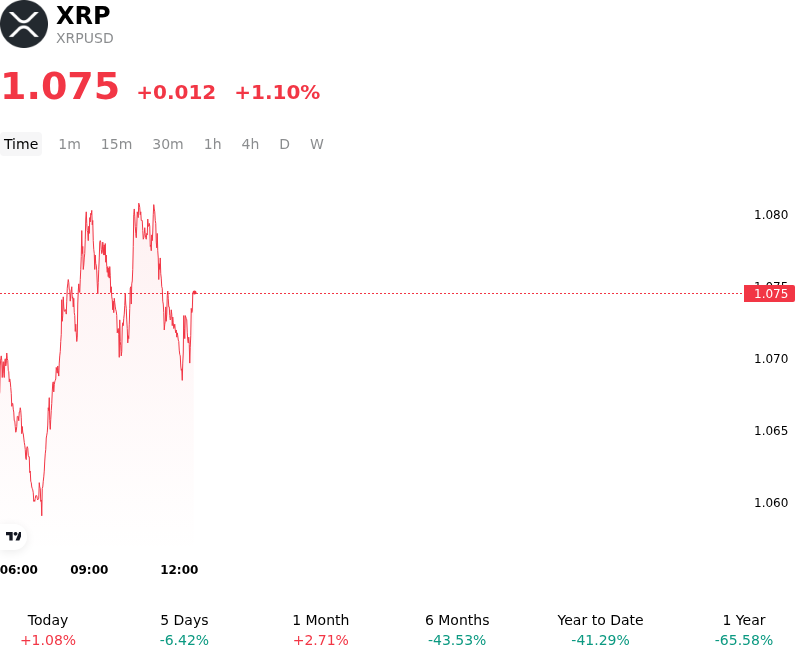The image size is (800, 660).
Task: Click the red 1.075 price axis label
Action: click(x=769, y=293)
